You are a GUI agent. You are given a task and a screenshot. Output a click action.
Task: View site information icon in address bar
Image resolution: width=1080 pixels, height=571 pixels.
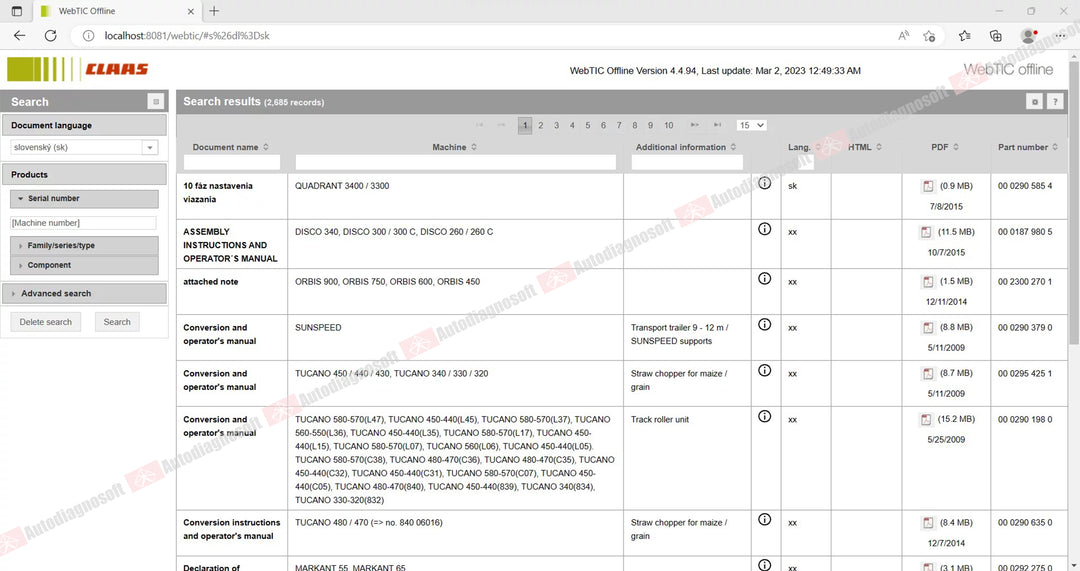88,36
